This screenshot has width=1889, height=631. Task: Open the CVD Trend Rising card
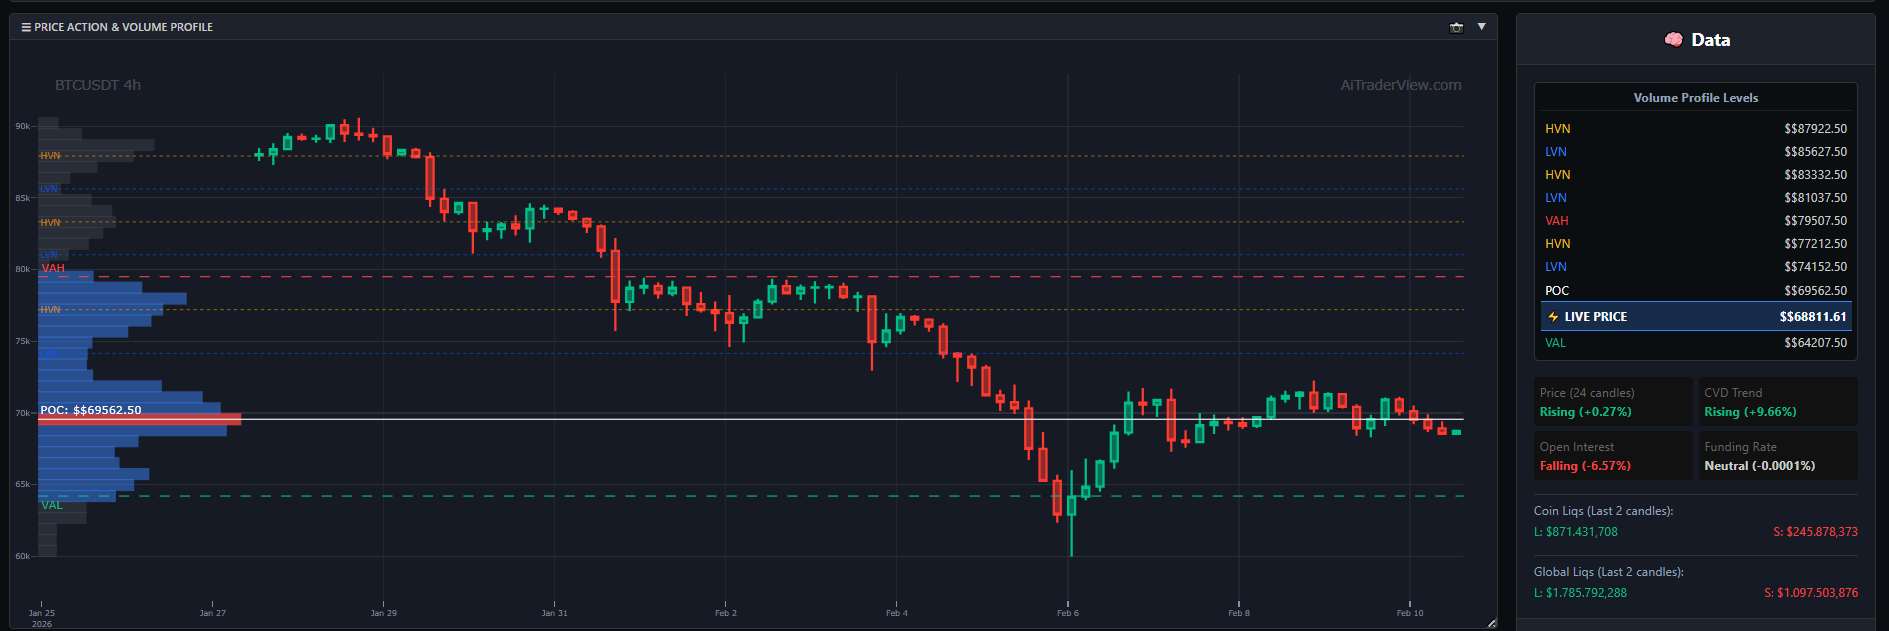(1777, 402)
